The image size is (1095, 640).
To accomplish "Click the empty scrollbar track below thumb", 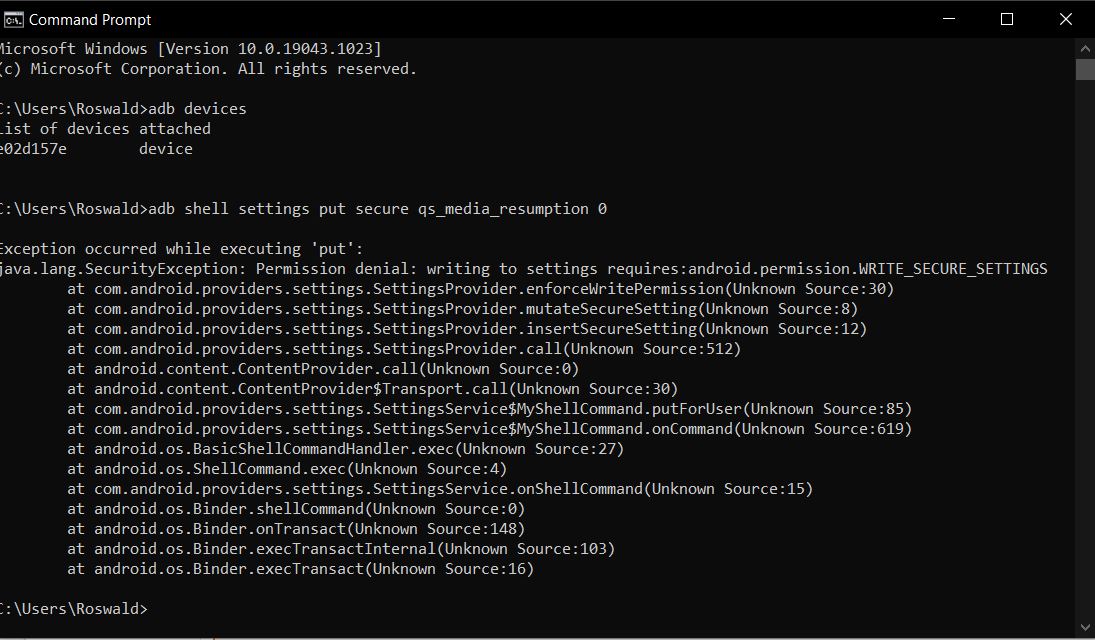I will [1085, 349].
